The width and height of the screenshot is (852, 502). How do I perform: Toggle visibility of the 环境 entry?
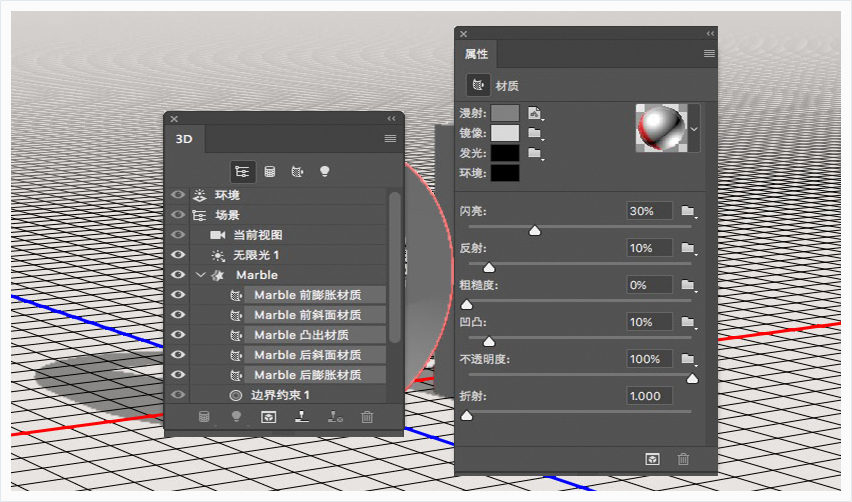(x=178, y=194)
